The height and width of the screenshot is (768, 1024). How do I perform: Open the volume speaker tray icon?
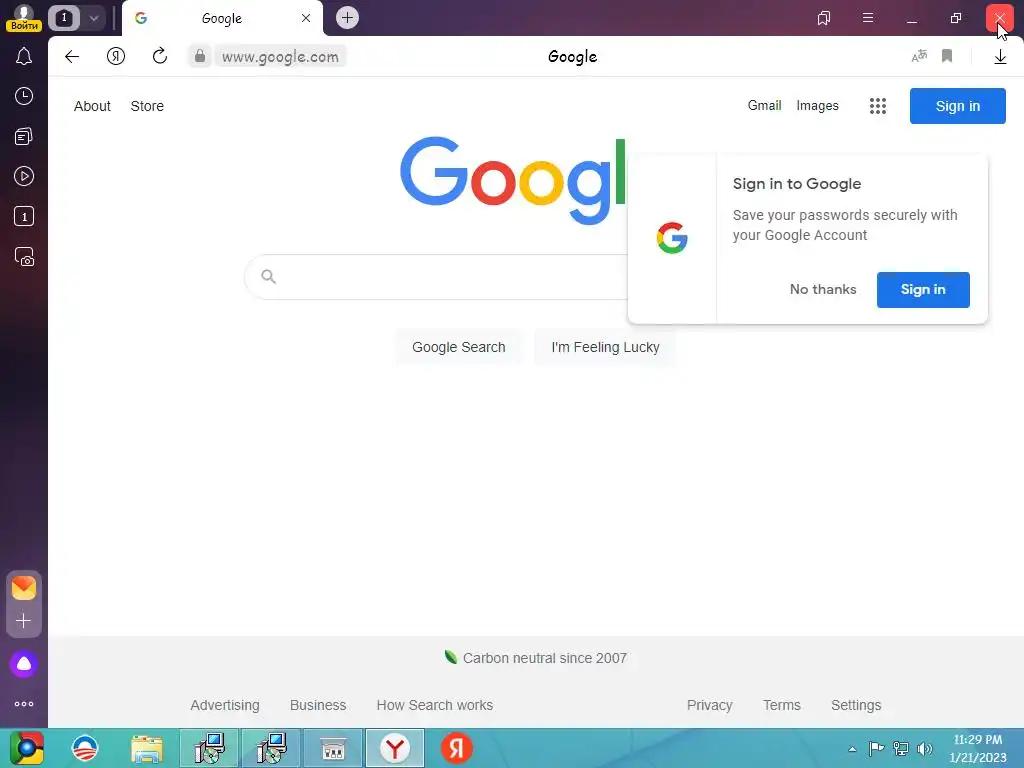click(924, 749)
